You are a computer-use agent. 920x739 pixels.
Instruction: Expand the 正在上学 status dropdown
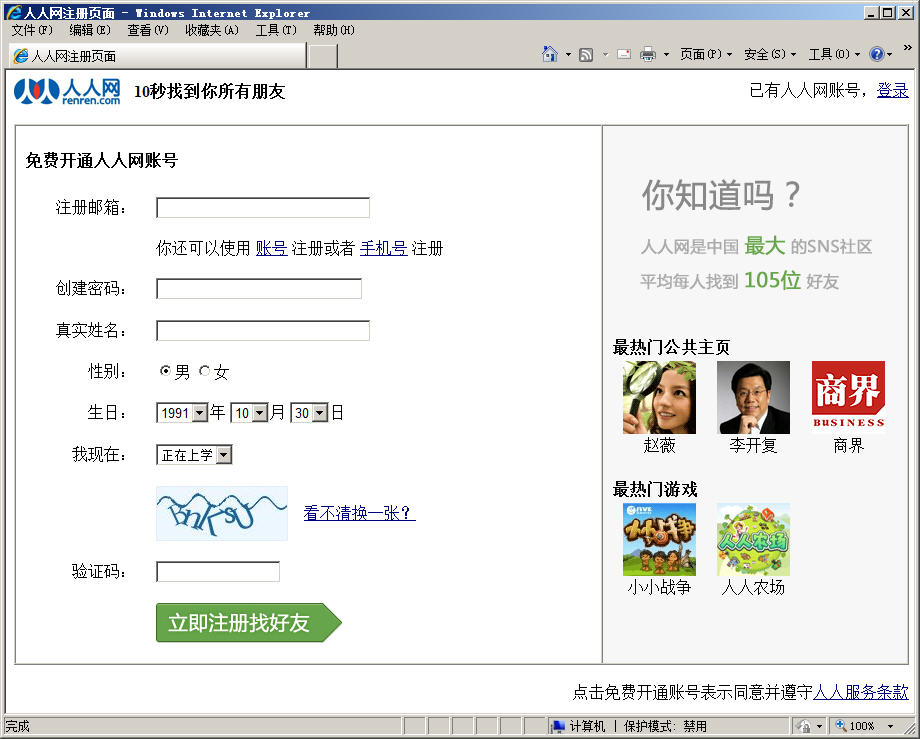[x=194, y=455]
